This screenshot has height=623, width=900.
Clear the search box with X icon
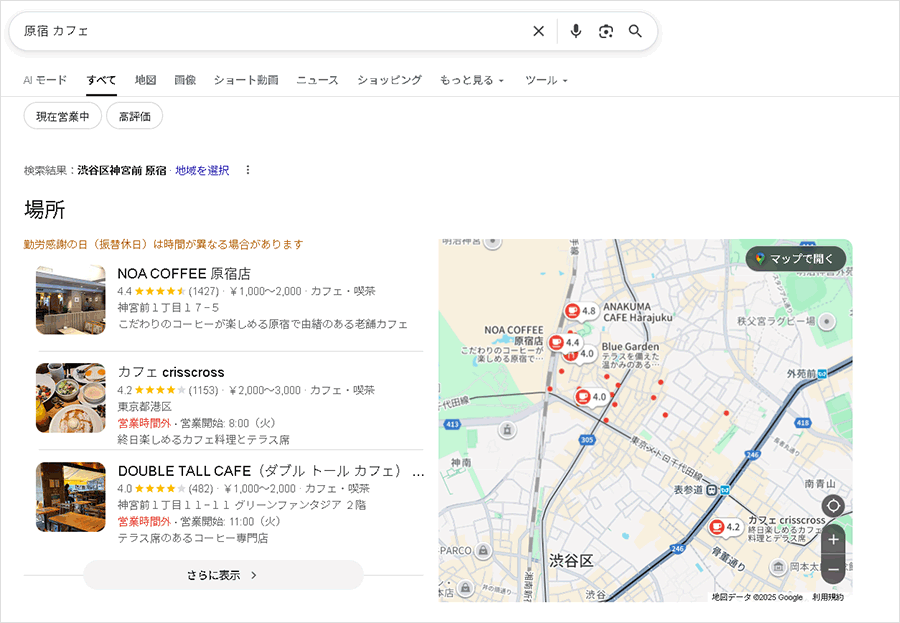(x=539, y=31)
